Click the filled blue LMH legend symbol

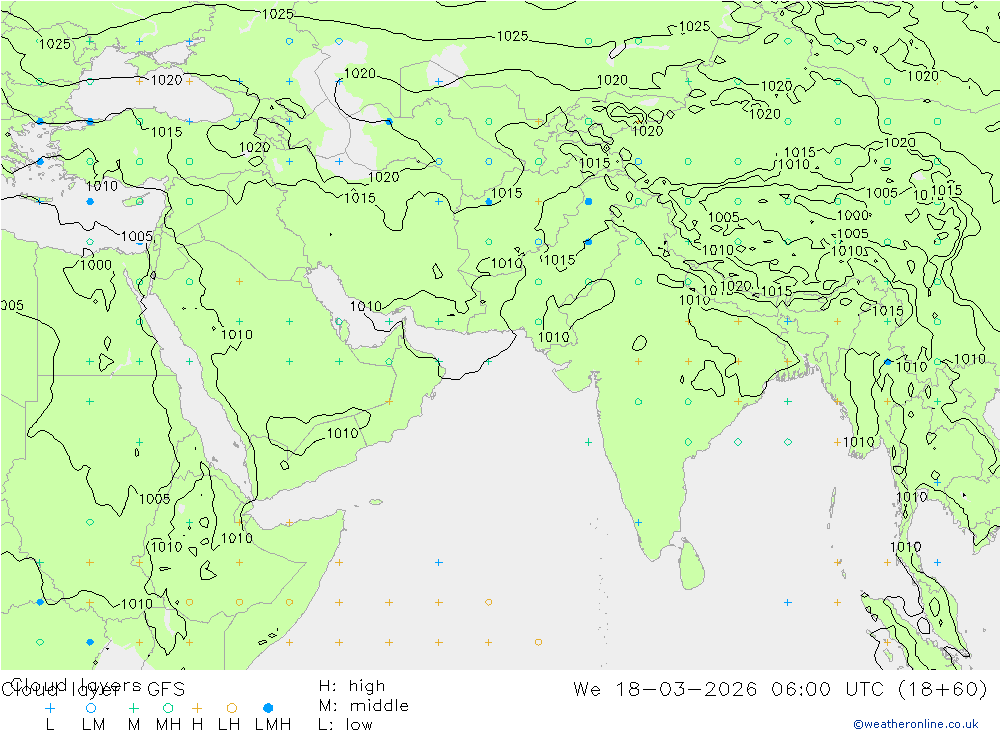pyautogui.click(x=268, y=708)
